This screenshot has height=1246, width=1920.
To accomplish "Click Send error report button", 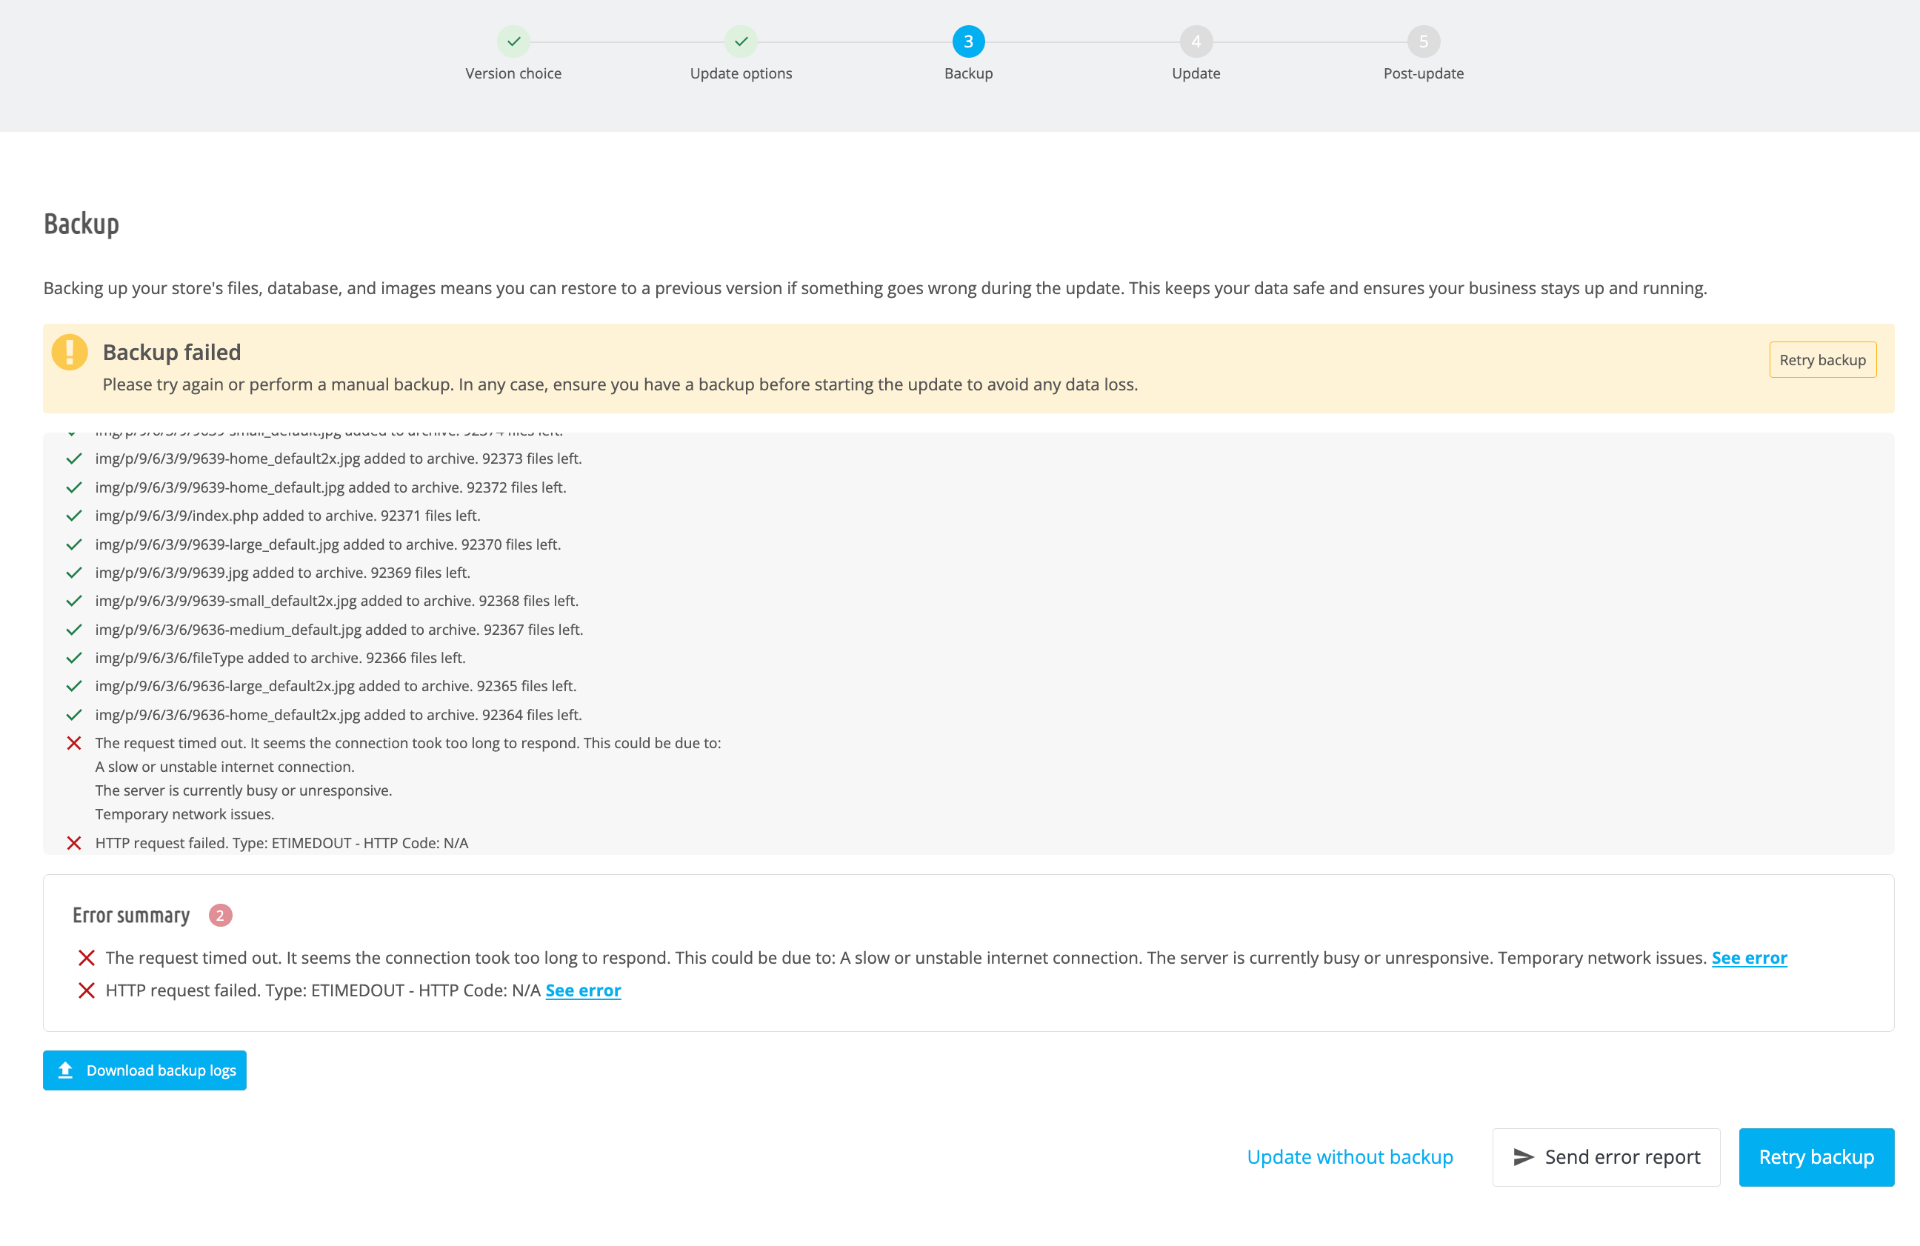I will [1606, 1157].
